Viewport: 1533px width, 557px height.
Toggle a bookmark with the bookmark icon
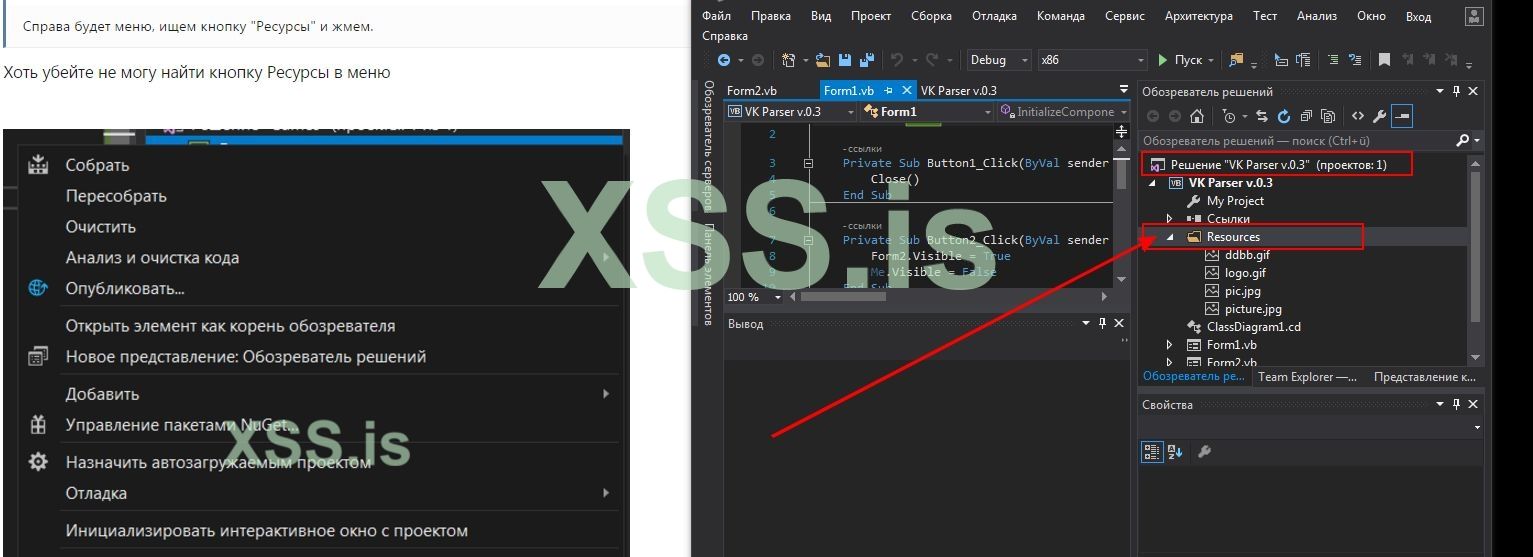click(x=1385, y=60)
